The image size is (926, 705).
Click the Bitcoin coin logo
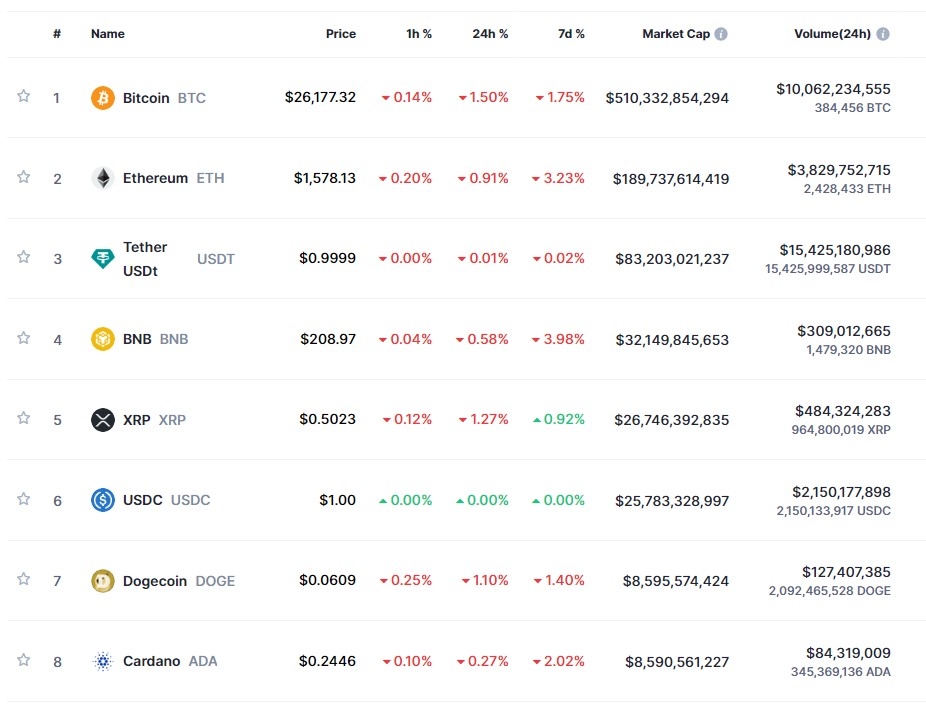103,98
